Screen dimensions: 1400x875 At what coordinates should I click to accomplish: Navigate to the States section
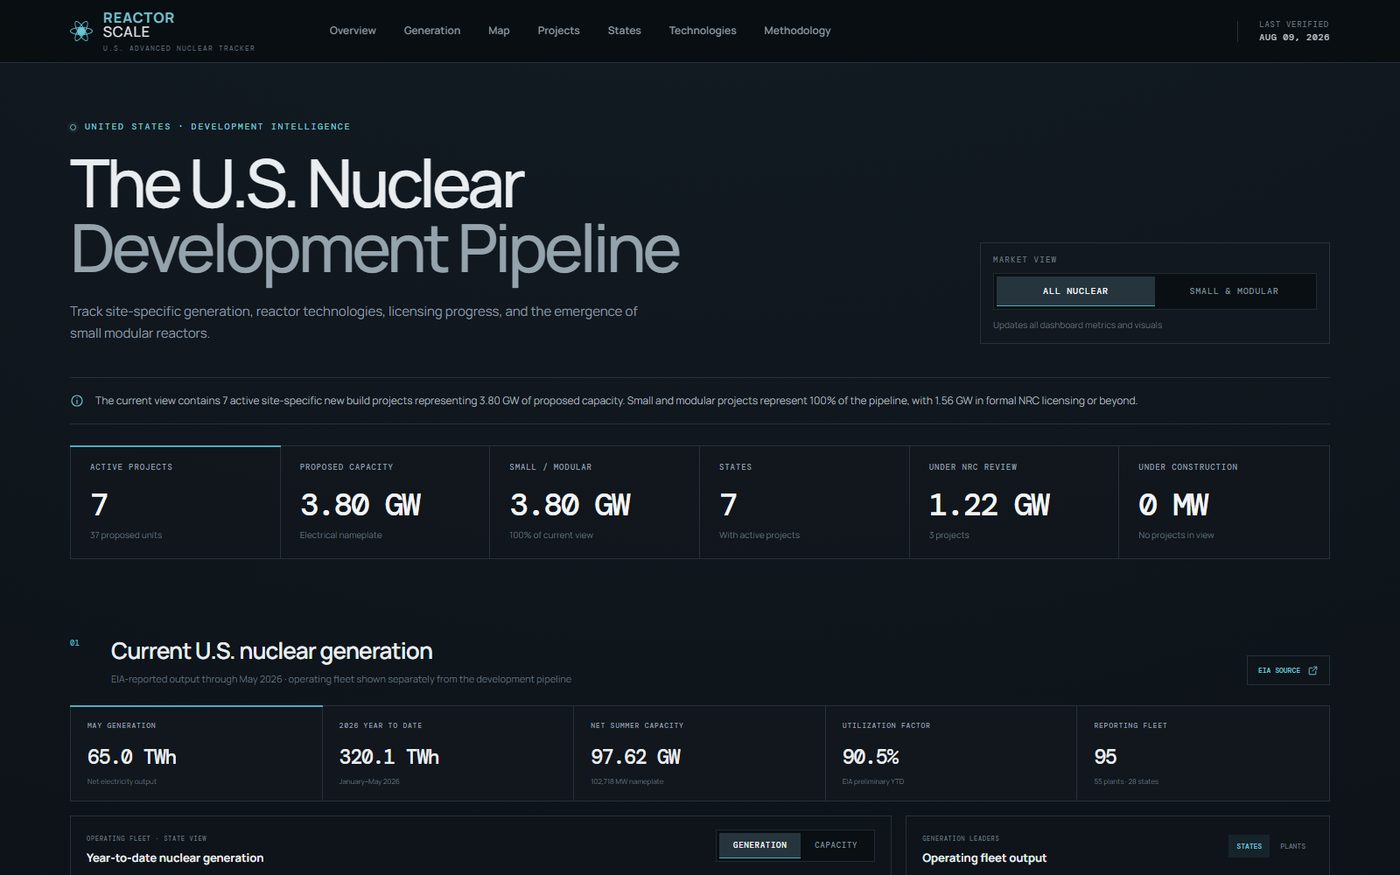tap(624, 31)
